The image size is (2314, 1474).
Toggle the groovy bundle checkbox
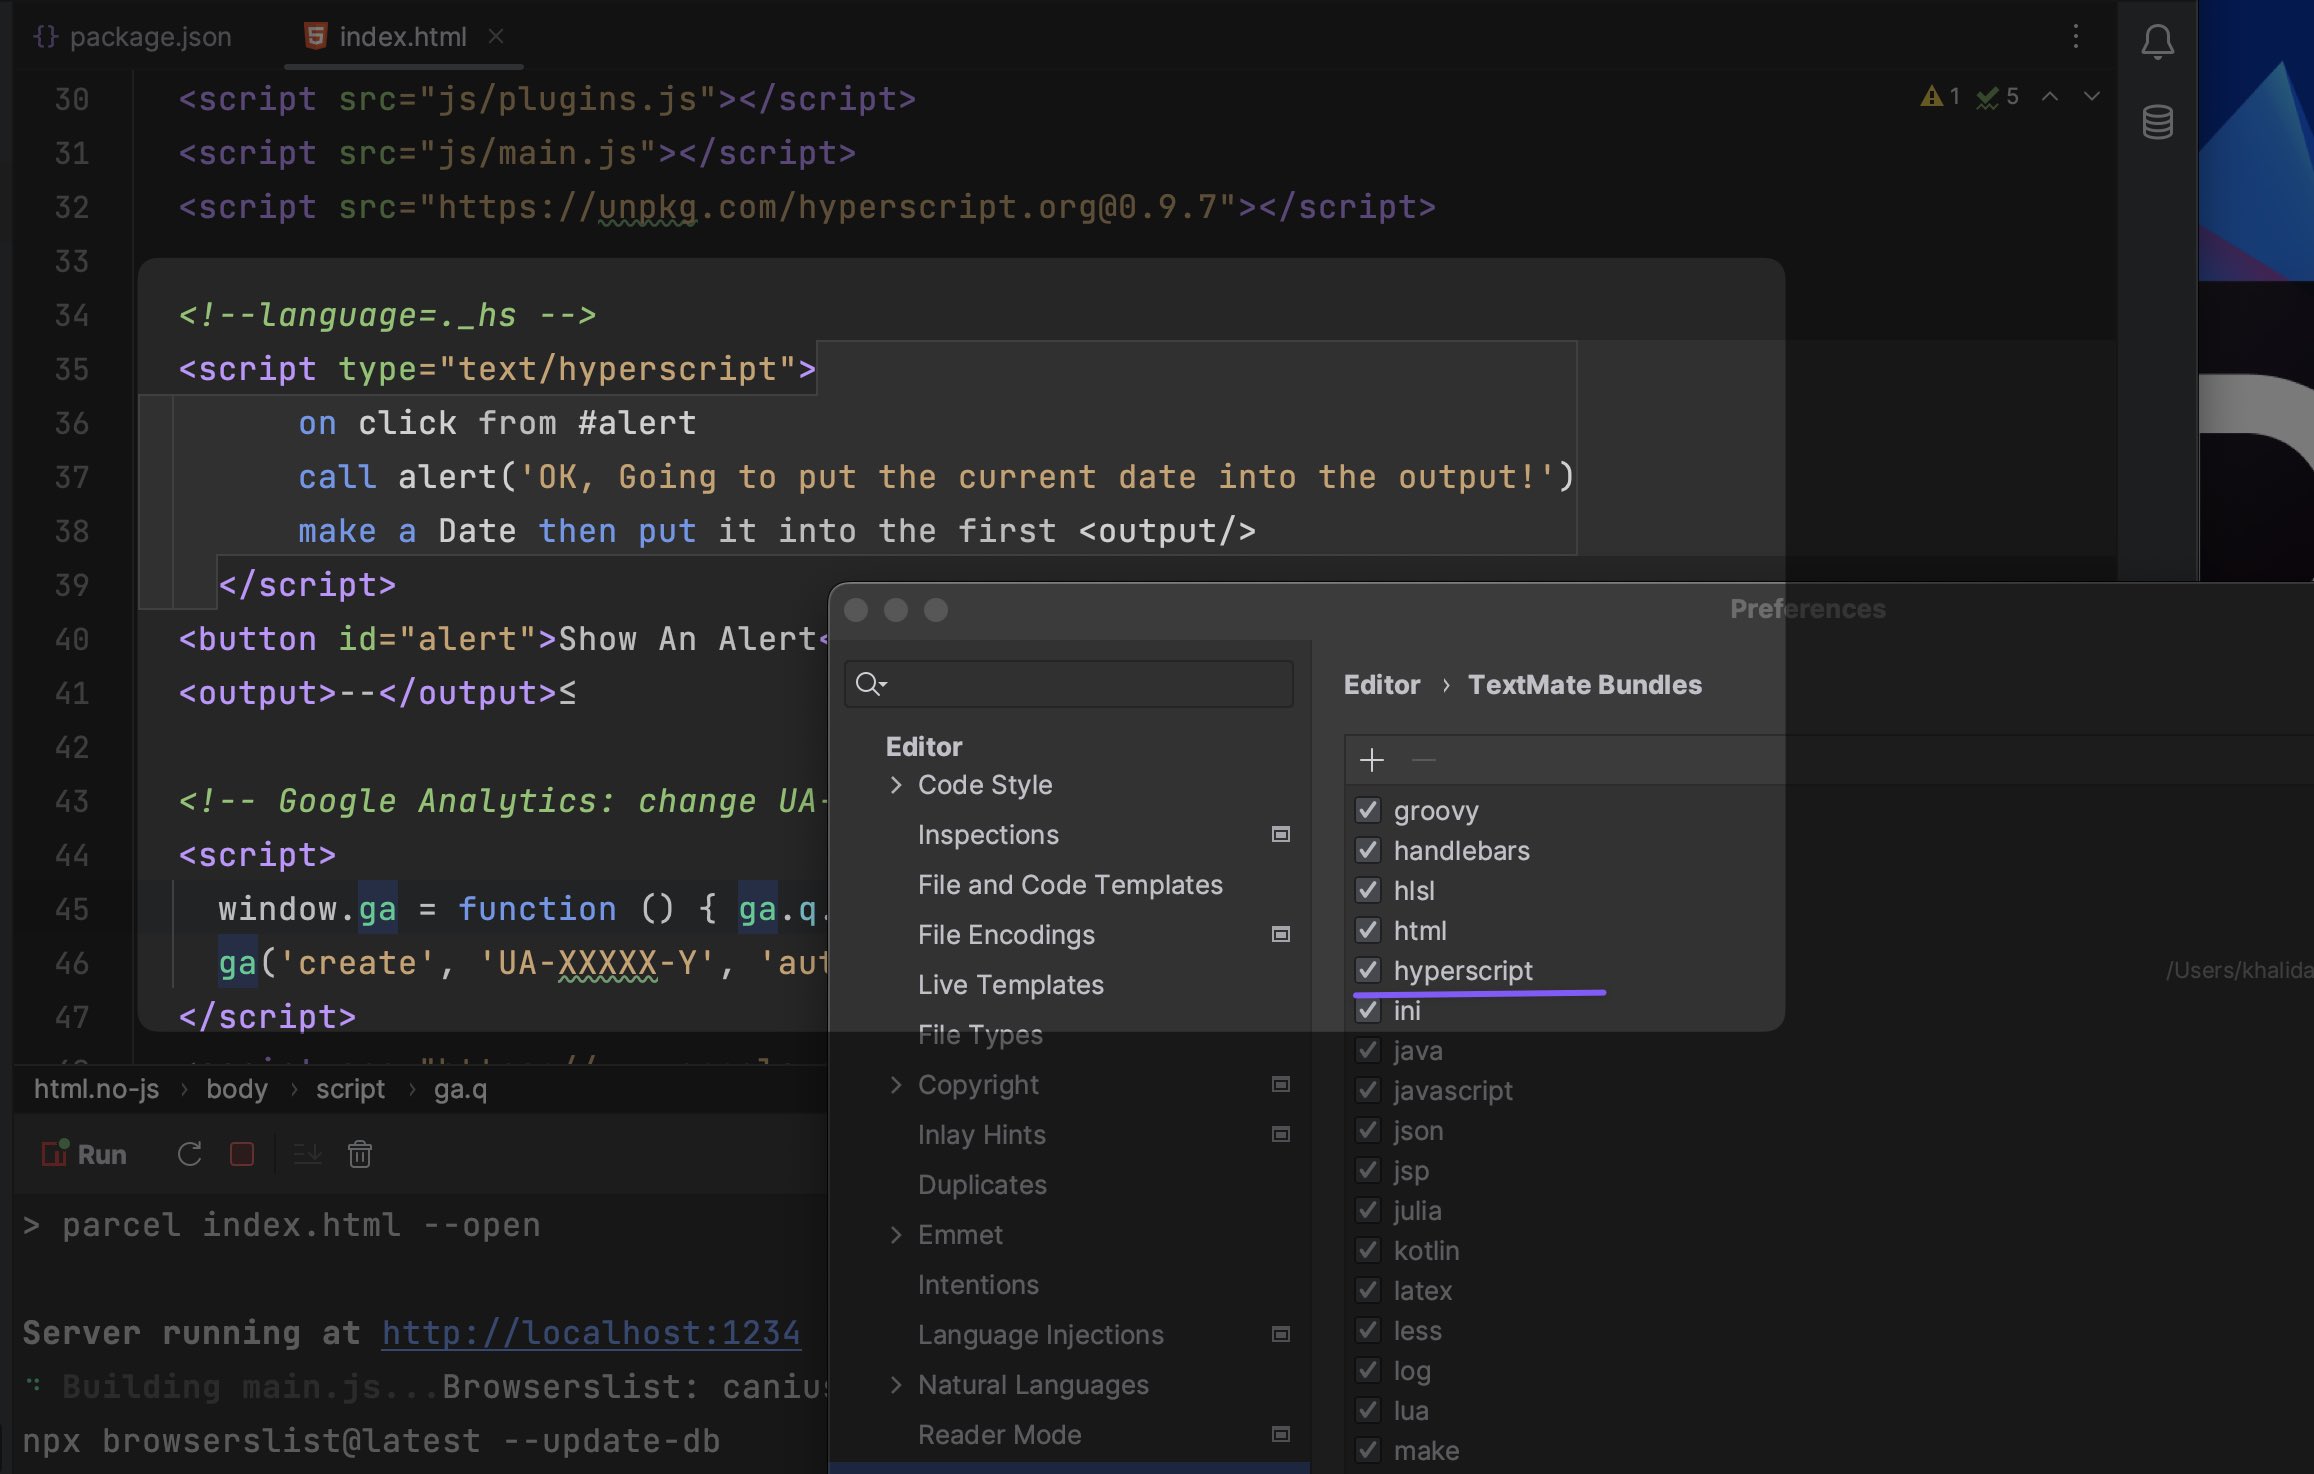pyautogui.click(x=1368, y=810)
